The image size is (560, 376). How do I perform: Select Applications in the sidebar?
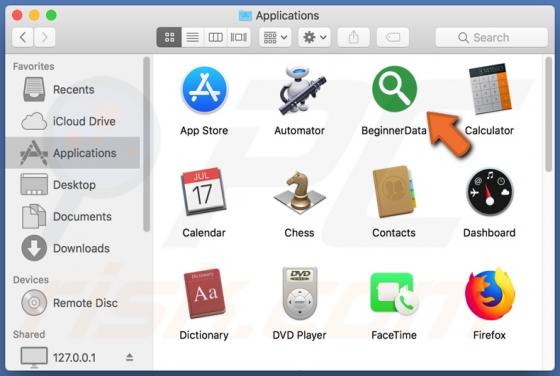[x=72, y=153]
